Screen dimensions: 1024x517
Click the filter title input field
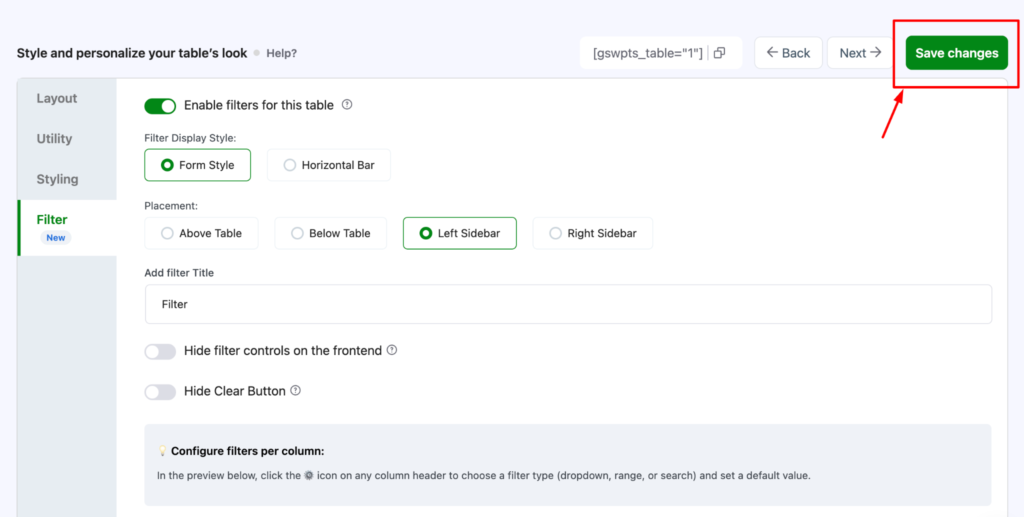568,304
